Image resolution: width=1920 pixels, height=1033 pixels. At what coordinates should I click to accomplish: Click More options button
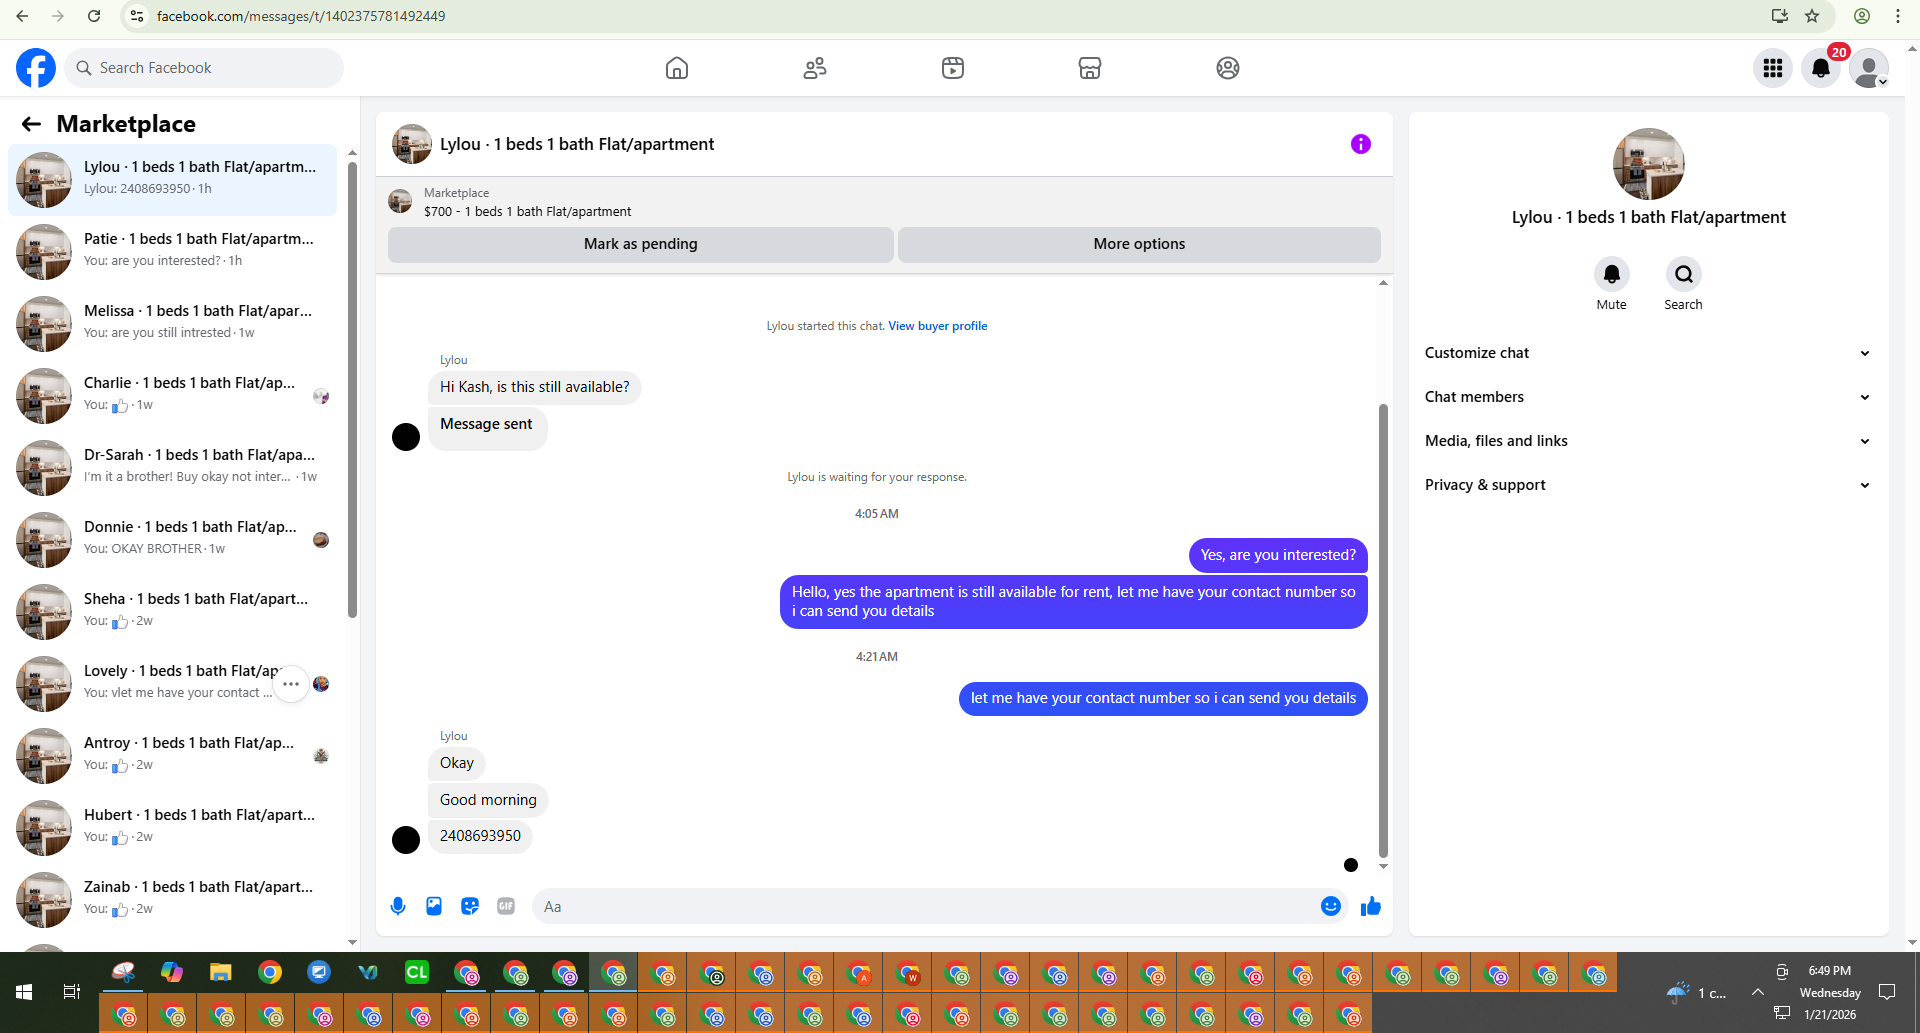click(x=1139, y=244)
